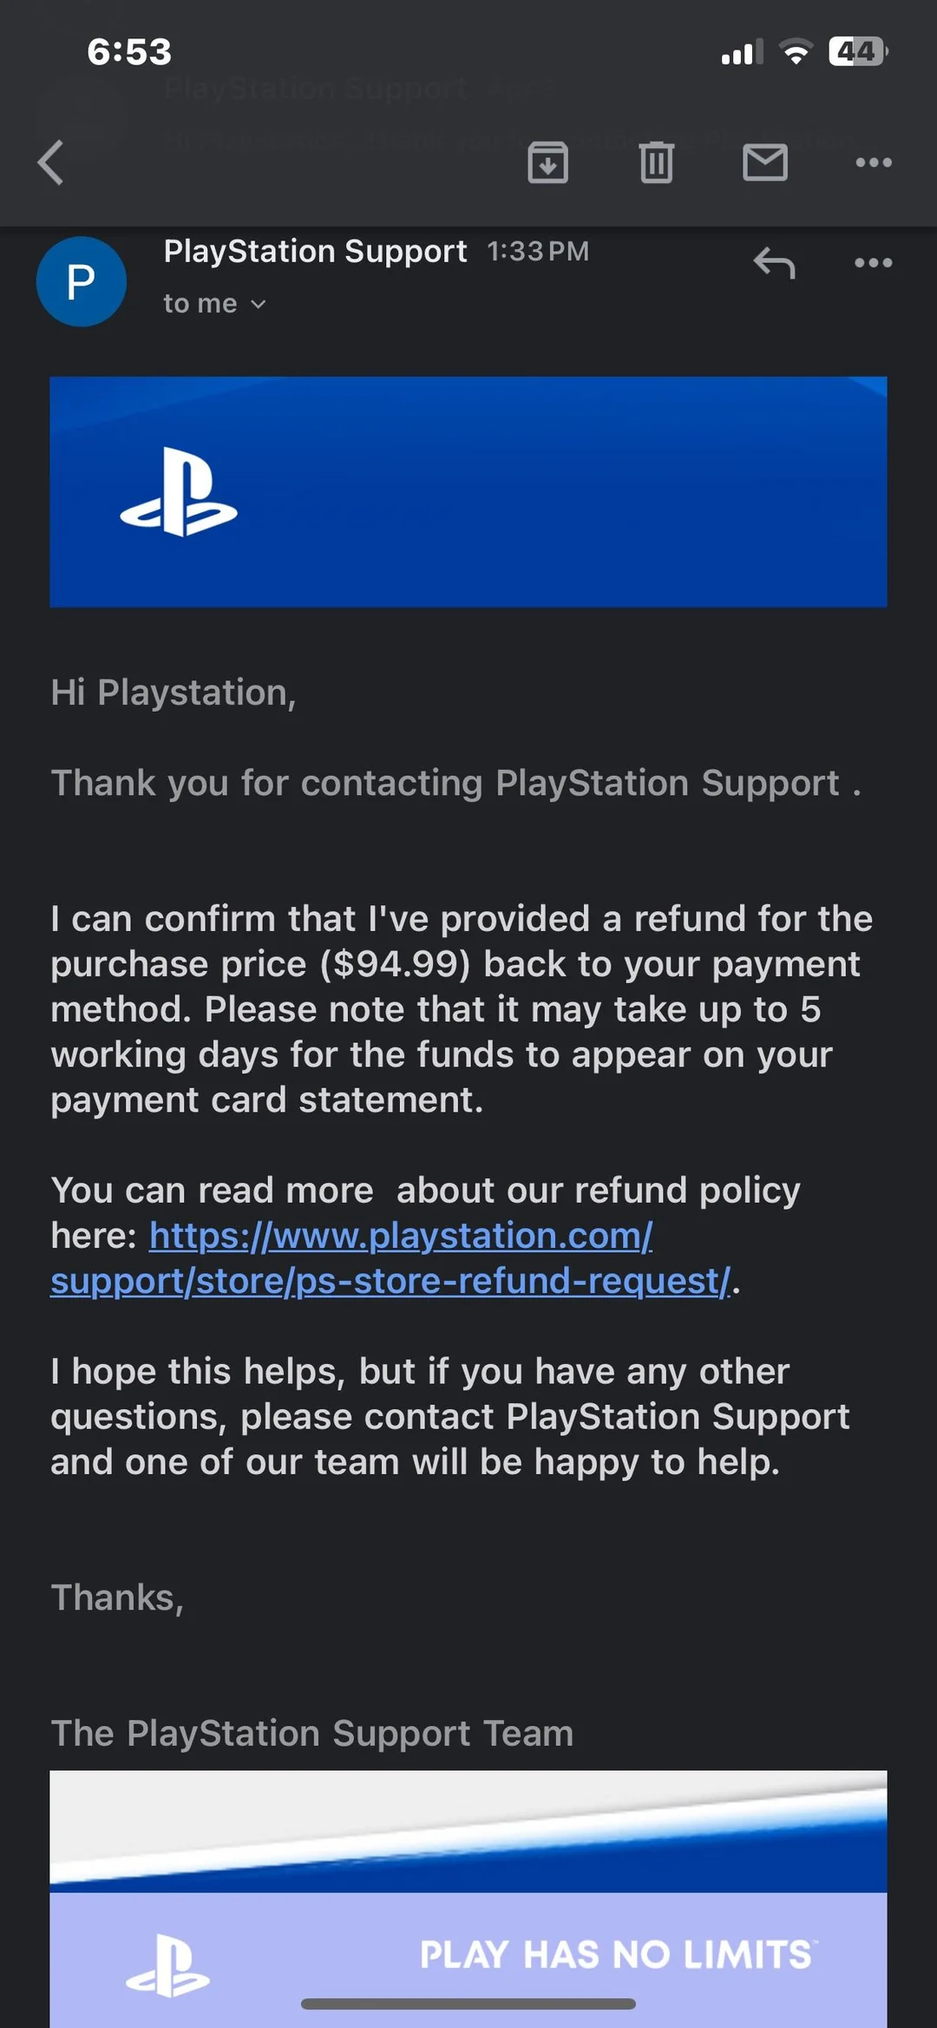The width and height of the screenshot is (937, 2028).
Task: Tap the Play Has No Limits banner
Action: point(615,1954)
